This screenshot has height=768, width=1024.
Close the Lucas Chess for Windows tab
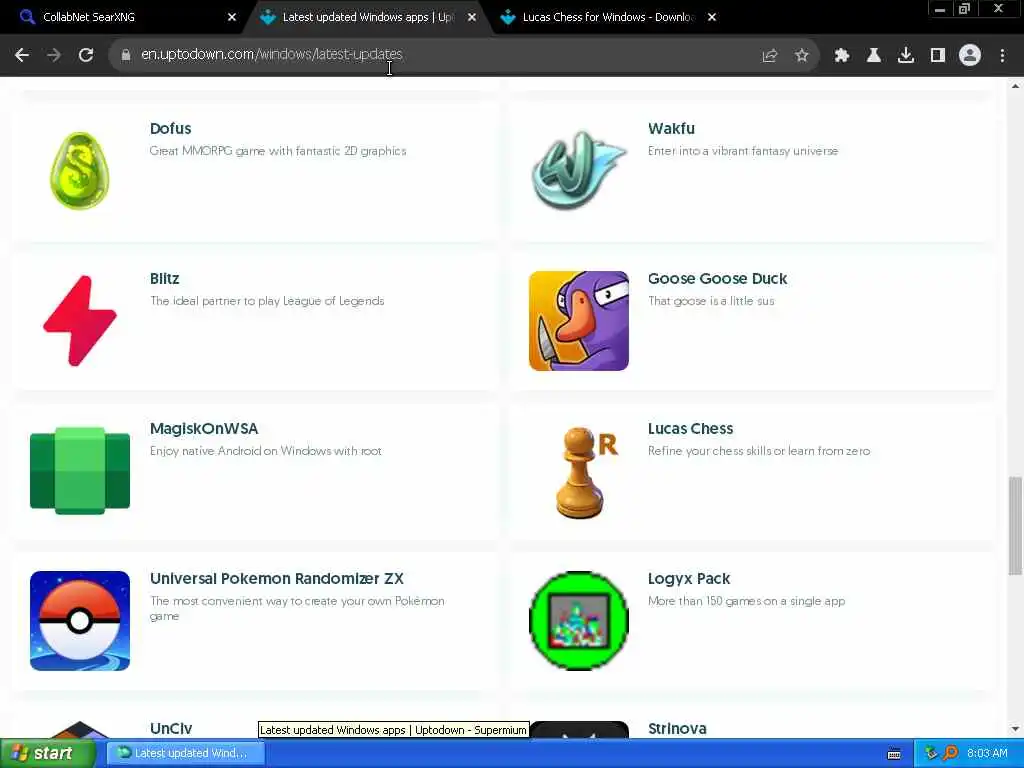pyautogui.click(x=712, y=17)
